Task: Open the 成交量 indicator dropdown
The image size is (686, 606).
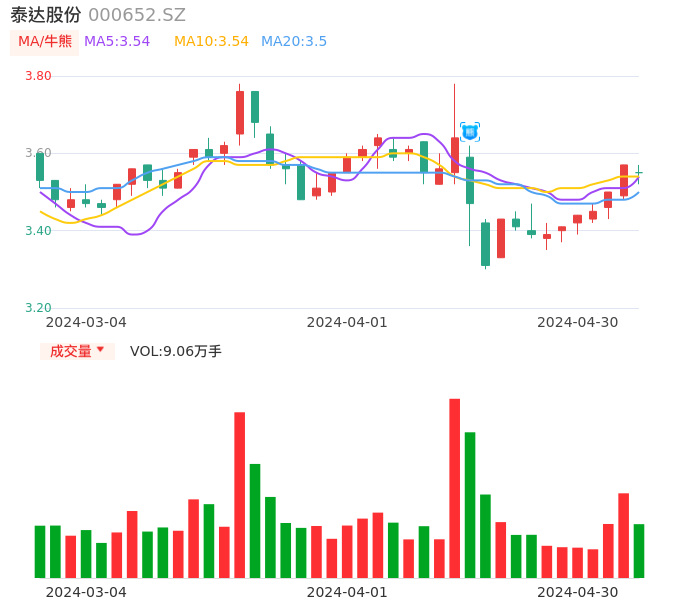Action: (x=77, y=351)
